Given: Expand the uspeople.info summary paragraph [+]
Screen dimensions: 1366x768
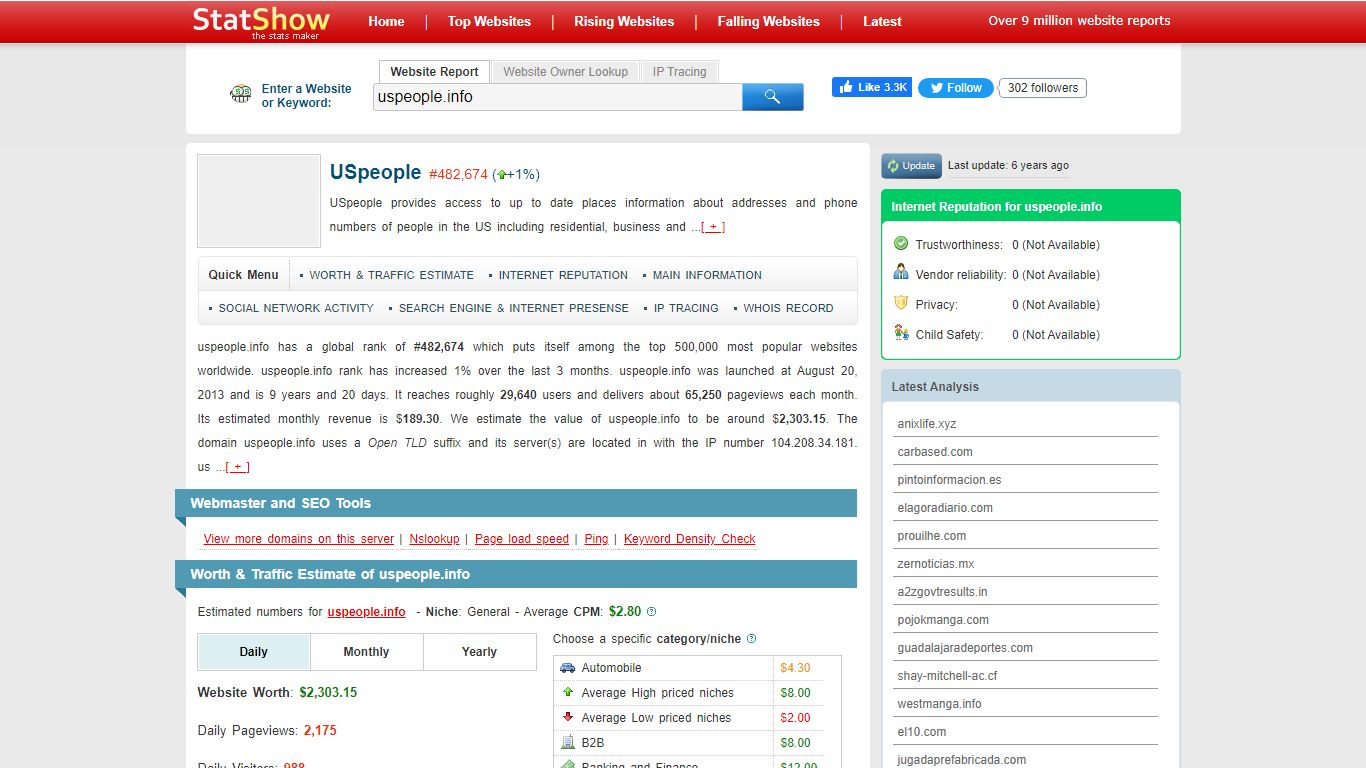Looking at the screenshot, I should coord(237,467).
